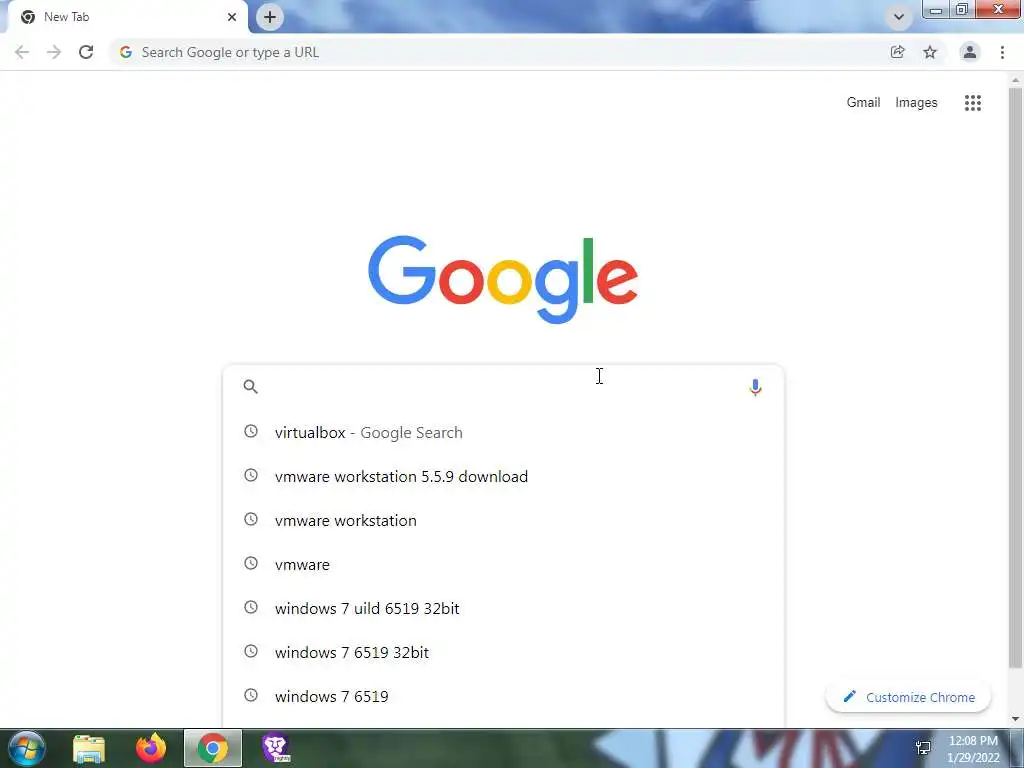The width and height of the screenshot is (1024, 768).
Task: Click history clock icon beside vmware
Action: click(251, 563)
